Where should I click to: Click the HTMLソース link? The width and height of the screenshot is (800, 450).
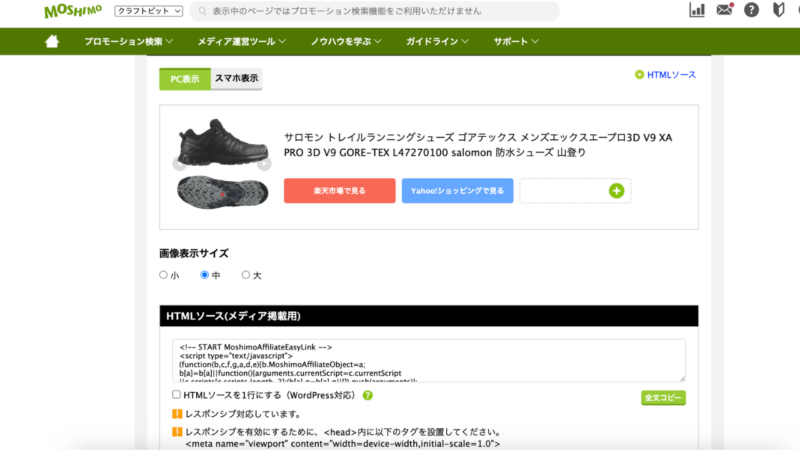671,75
